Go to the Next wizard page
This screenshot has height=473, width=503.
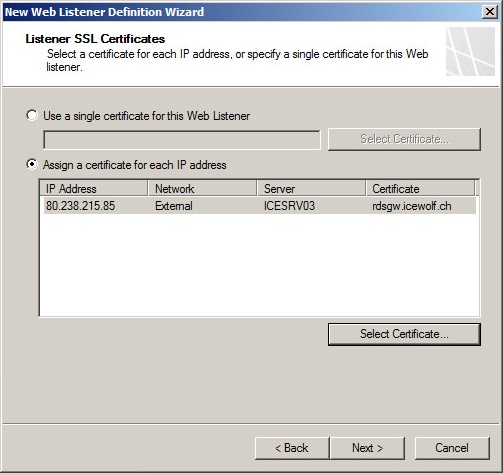point(367,448)
